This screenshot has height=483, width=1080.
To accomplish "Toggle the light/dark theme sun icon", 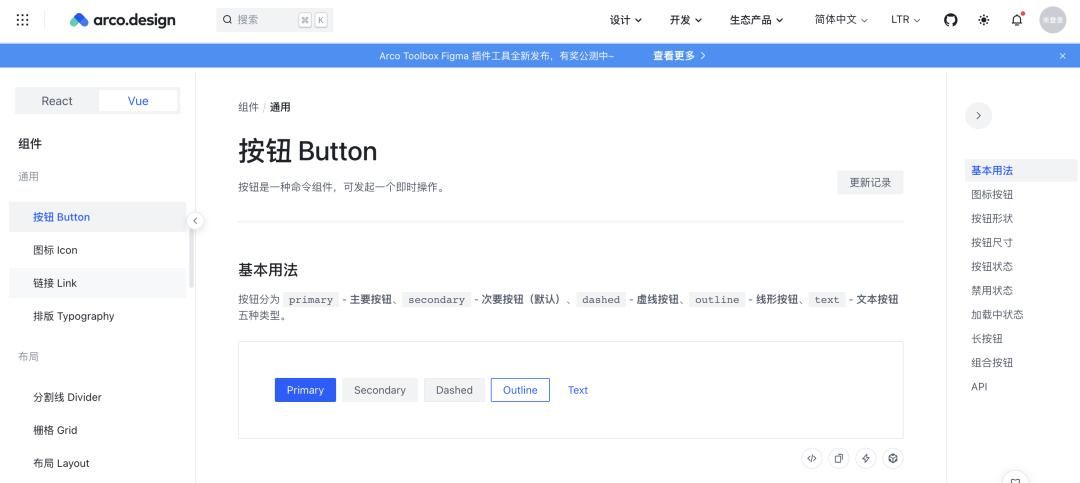I will (984, 20).
